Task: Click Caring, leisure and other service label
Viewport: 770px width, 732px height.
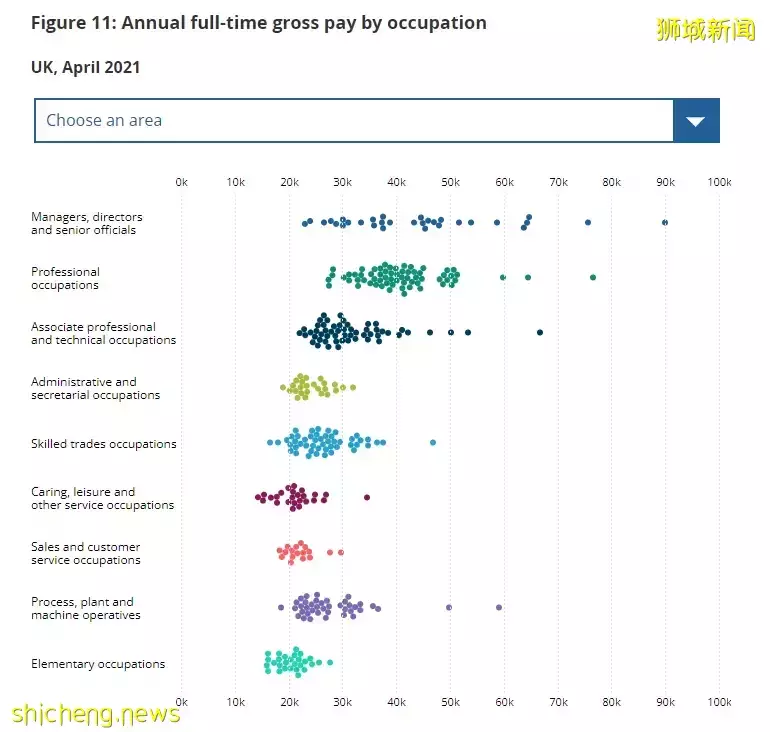Action: [x=102, y=498]
